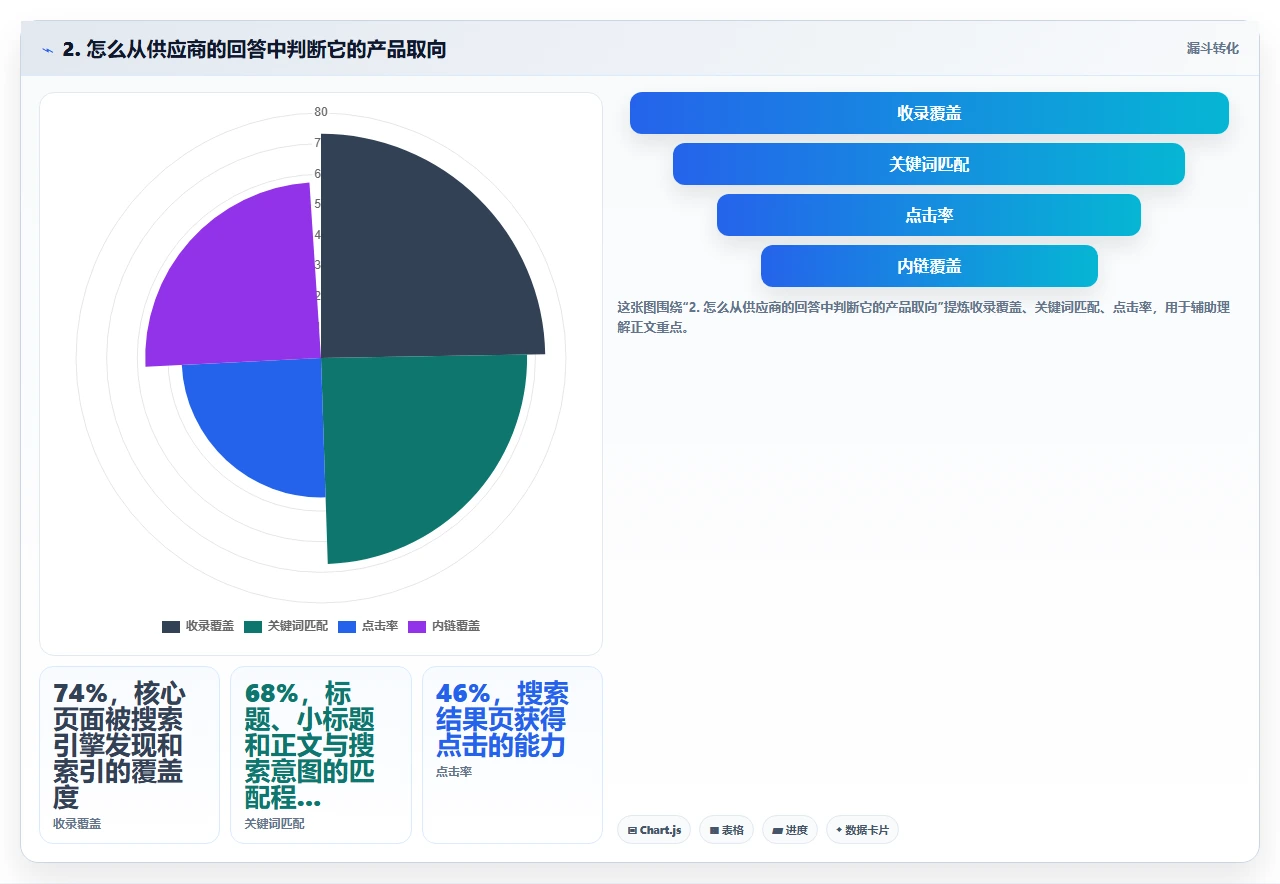This screenshot has width=1280, height=884.
Task: Click the icon inside the 表格 chip
Action: click(714, 830)
